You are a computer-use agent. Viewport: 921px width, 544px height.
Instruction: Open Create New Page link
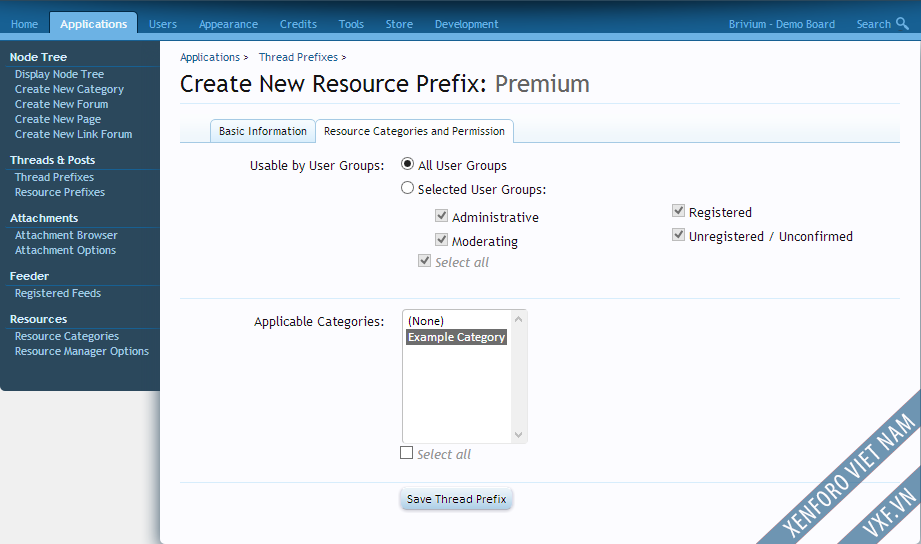tap(58, 119)
